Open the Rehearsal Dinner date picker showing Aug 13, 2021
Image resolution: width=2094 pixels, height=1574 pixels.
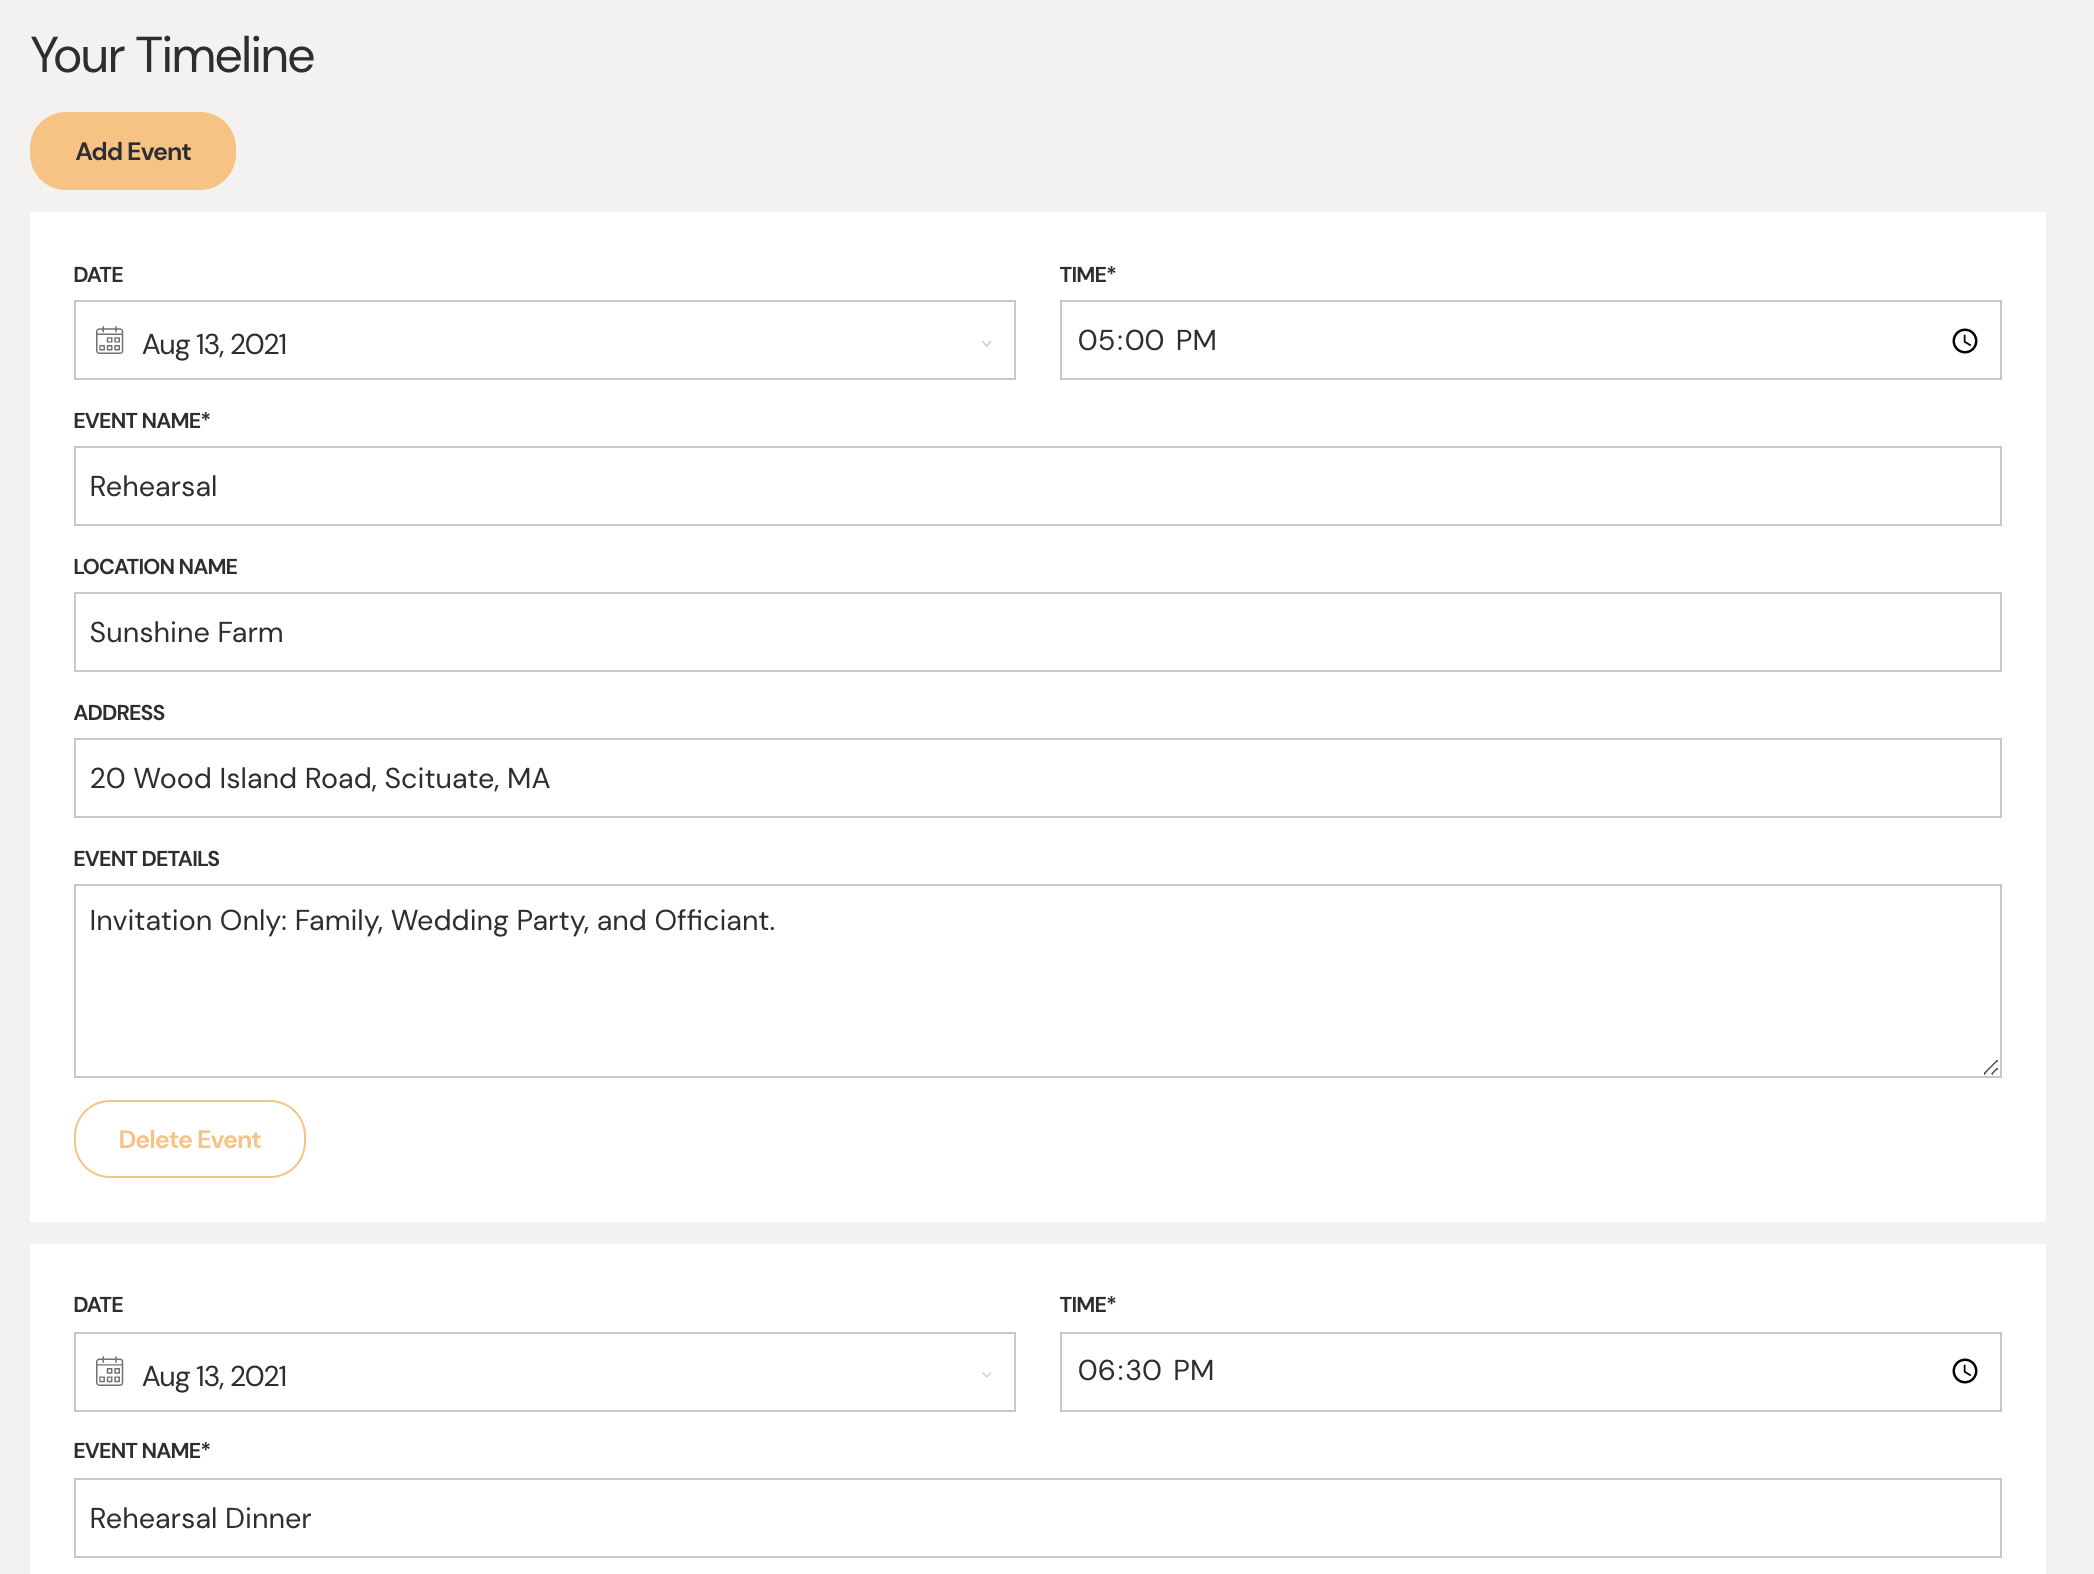(544, 1371)
